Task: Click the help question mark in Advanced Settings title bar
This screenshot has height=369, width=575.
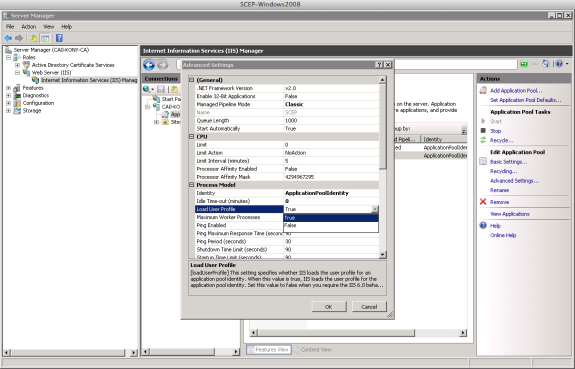Action: point(380,65)
